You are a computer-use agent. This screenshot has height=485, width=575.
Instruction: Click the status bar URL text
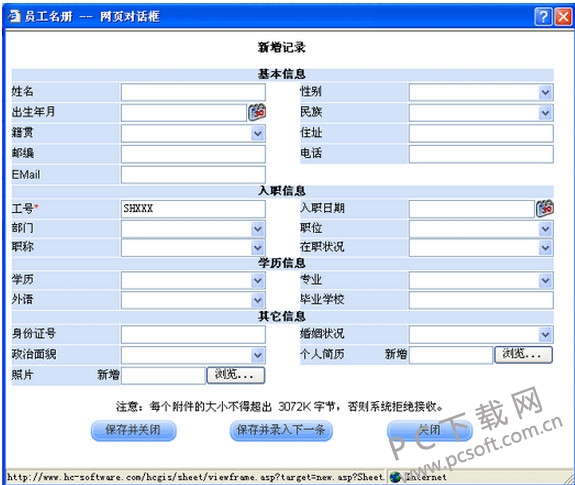pyautogui.click(x=196, y=477)
